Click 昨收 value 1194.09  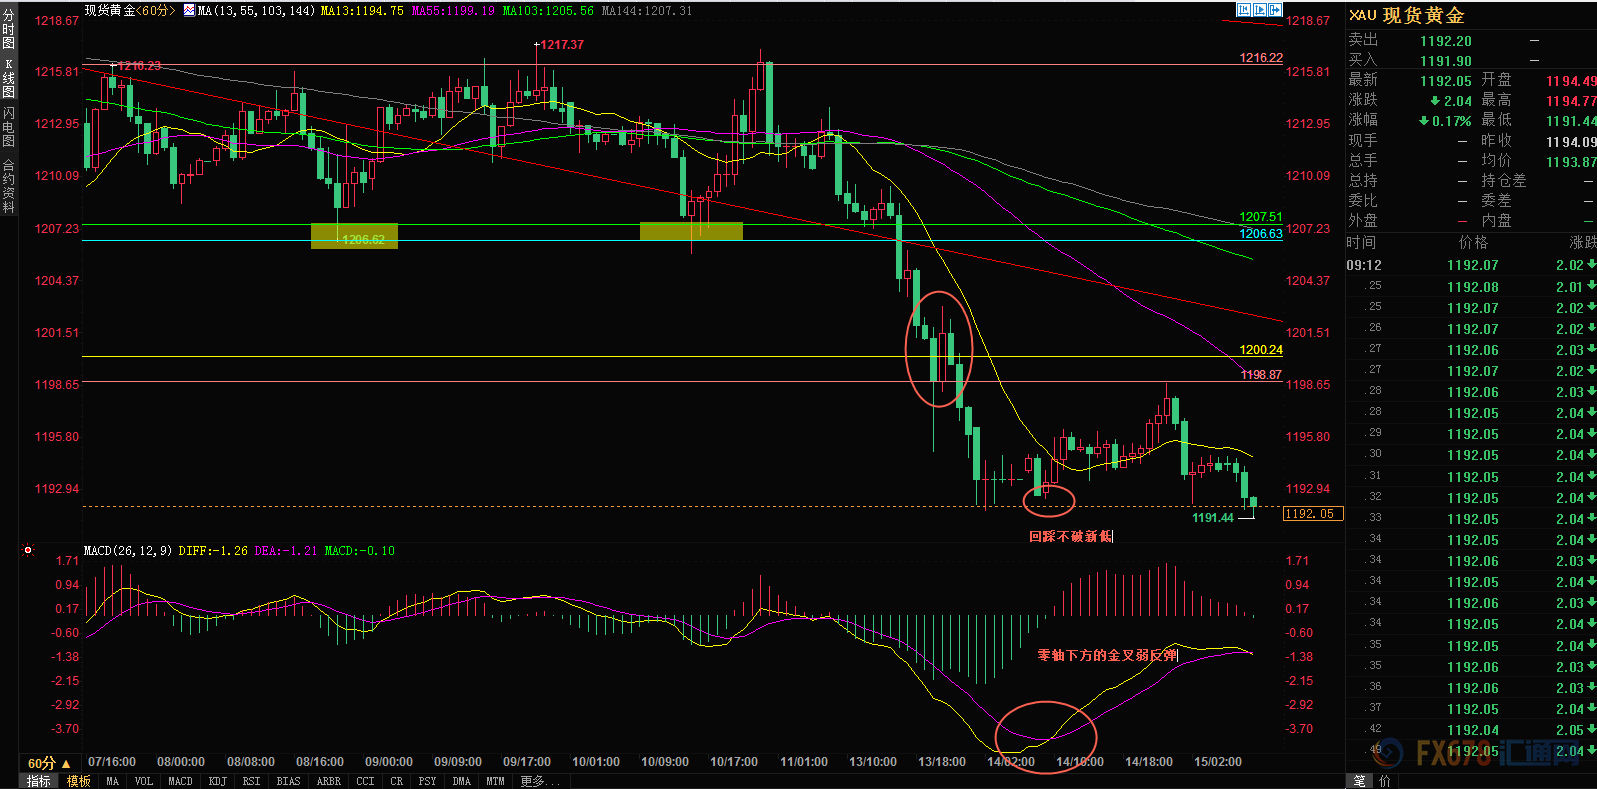pos(1571,142)
